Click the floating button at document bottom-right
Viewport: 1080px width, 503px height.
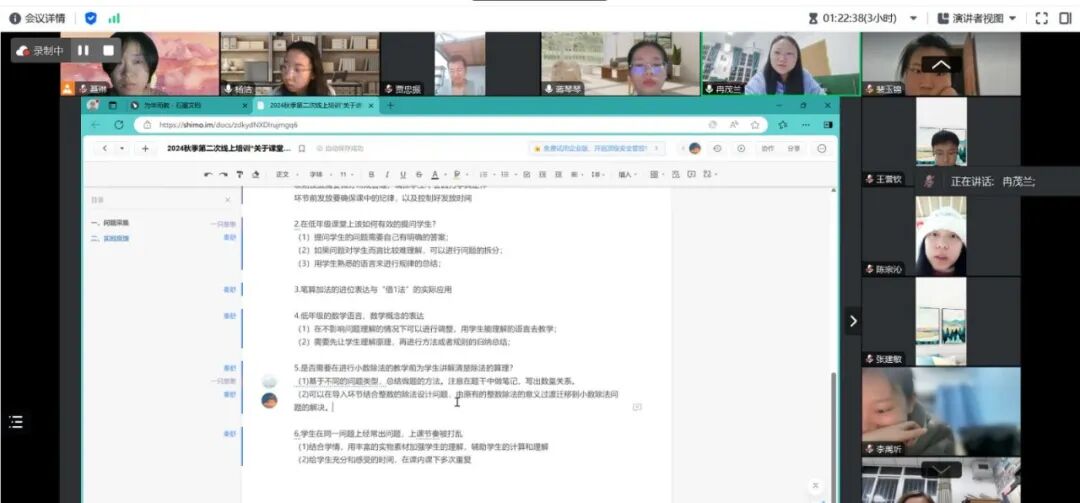coord(816,486)
